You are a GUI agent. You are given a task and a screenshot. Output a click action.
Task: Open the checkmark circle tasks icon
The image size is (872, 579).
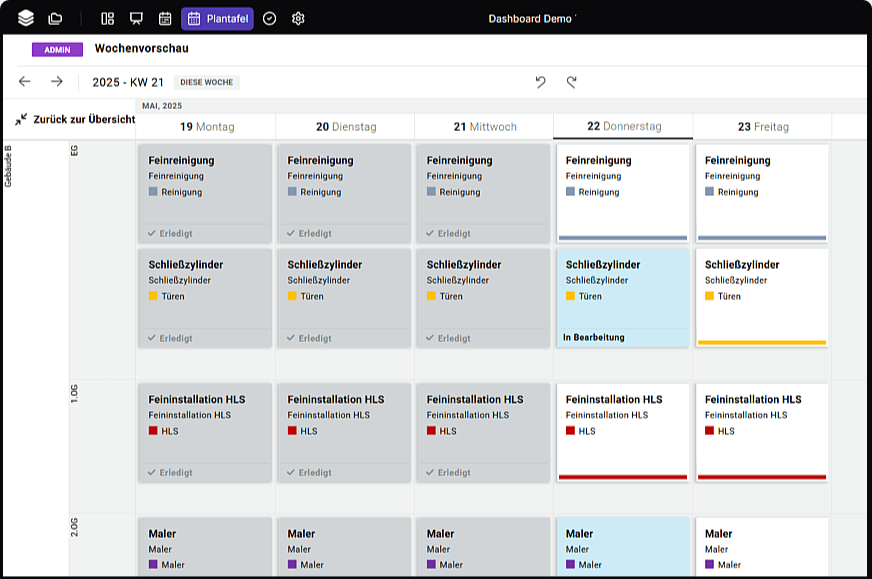[269, 18]
